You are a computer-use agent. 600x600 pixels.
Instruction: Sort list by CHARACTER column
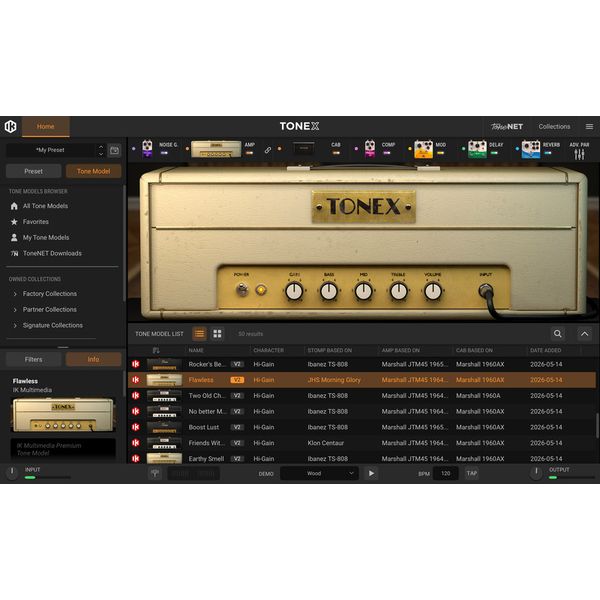click(x=268, y=350)
